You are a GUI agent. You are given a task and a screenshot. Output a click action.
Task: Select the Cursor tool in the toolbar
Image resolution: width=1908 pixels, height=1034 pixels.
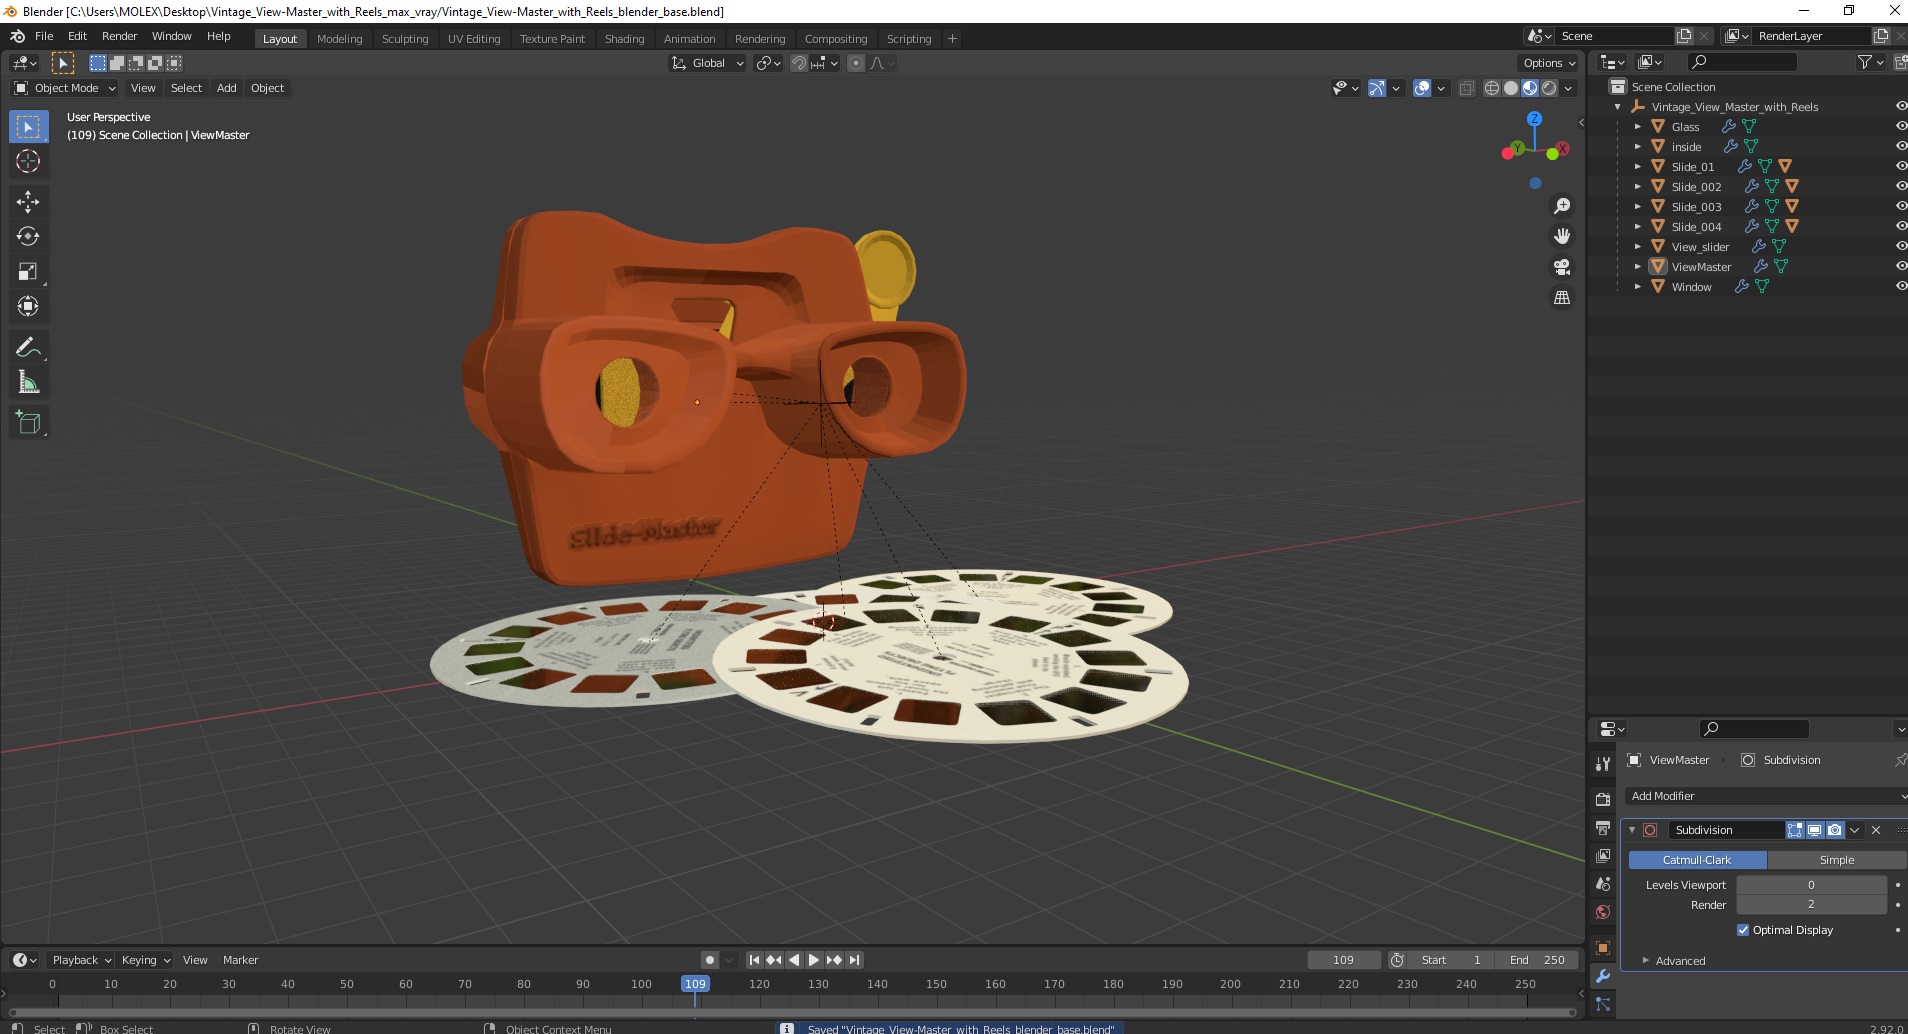coord(28,161)
